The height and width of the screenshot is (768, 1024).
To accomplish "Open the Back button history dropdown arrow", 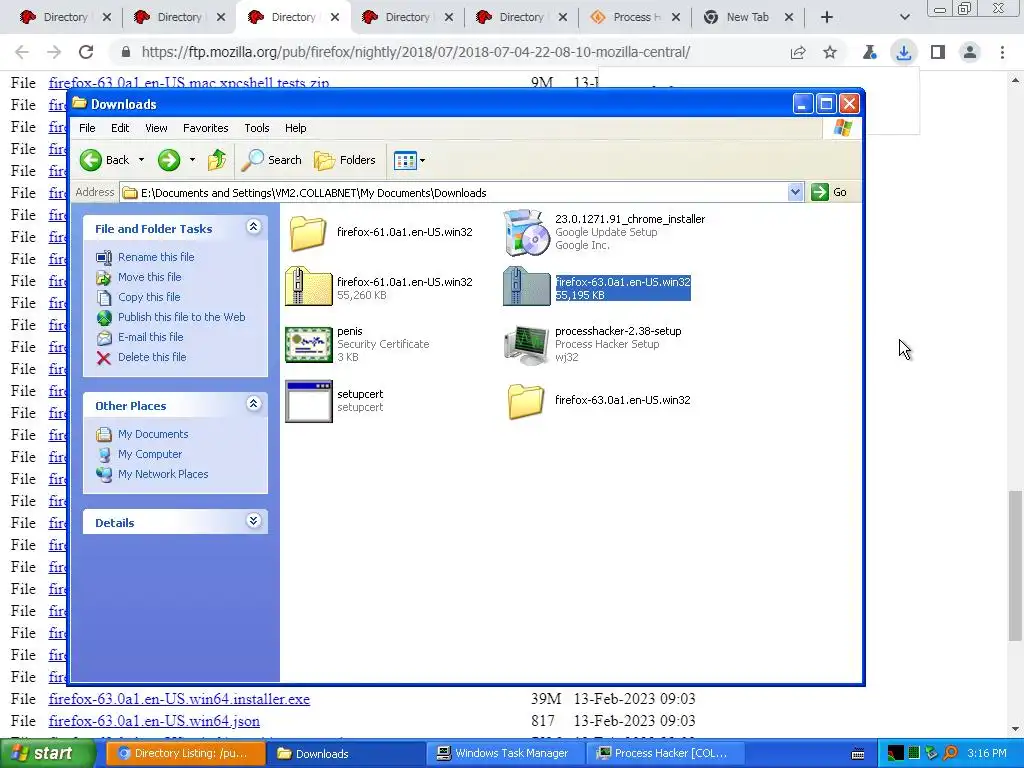I will [x=141, y=160].
